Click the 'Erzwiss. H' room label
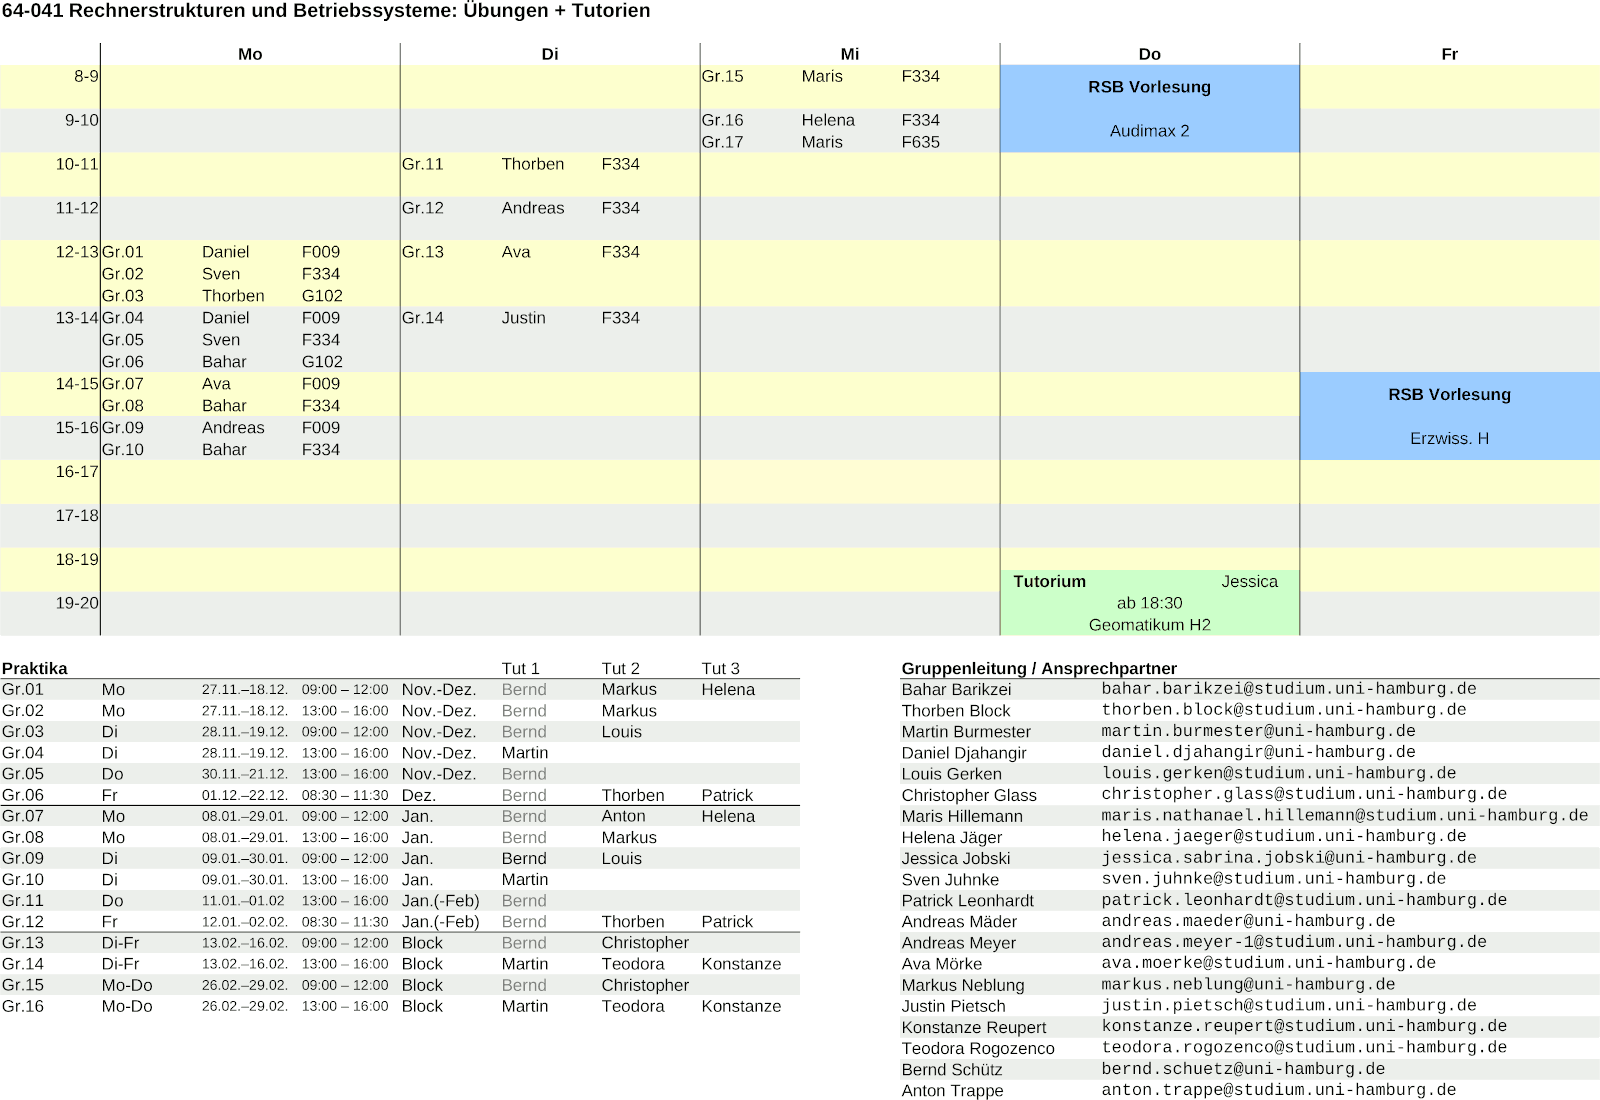 coord(1450,439)
